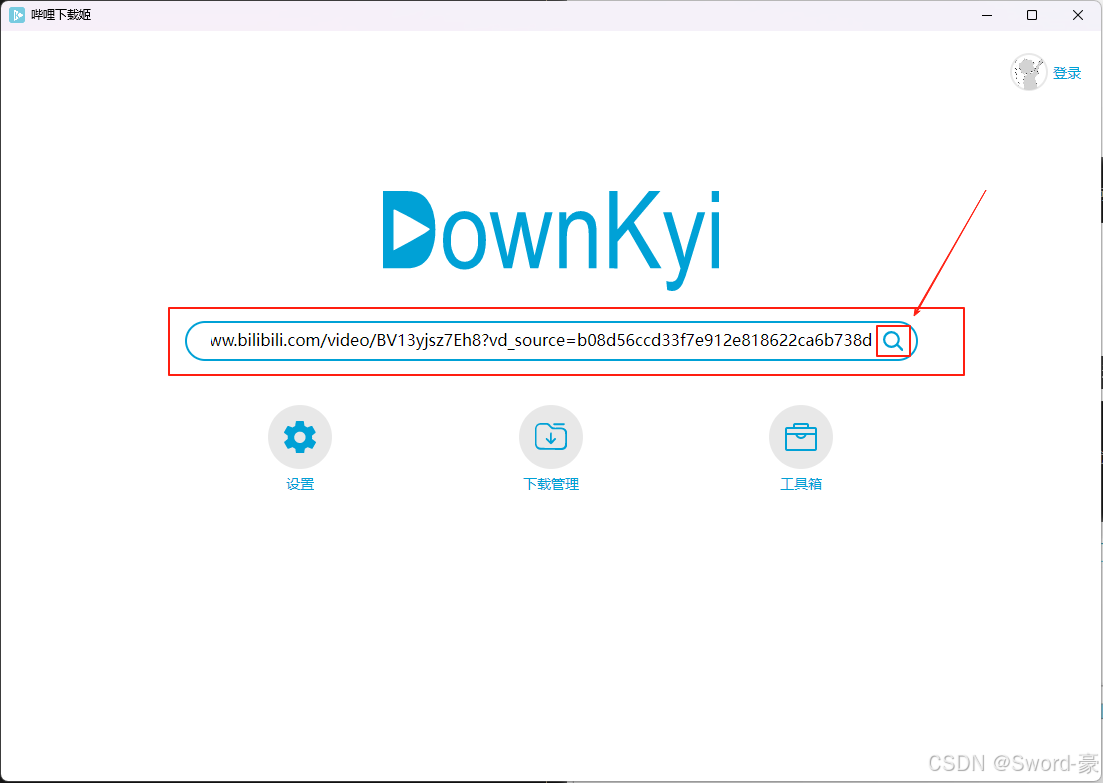Open the 下载管理 download folder icon
The image size is (1103, 783).
click(551, 437)
